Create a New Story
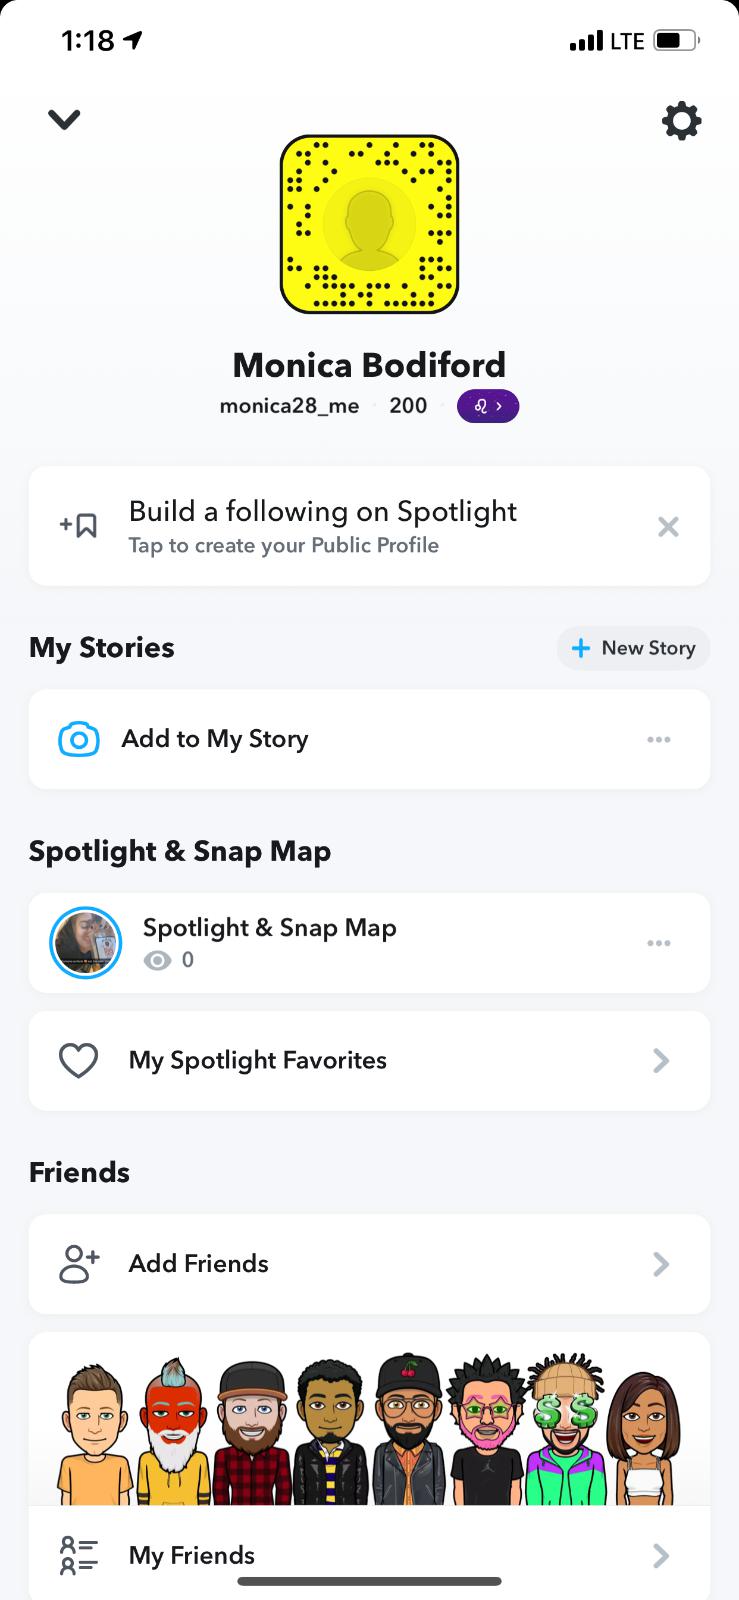739x1600 pixels. [x=633, y=648]
